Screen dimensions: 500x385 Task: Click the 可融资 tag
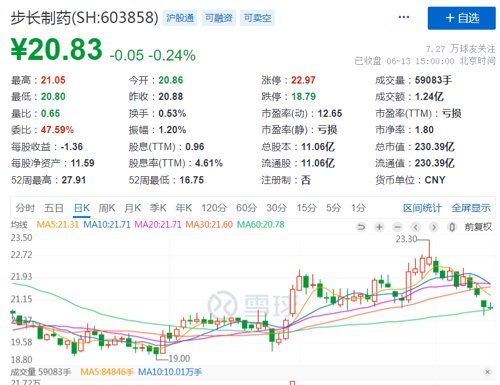[219, 18]
